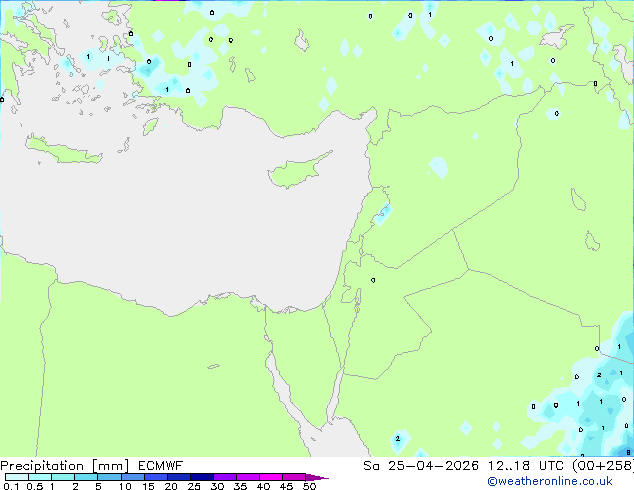Click the 'ECMWF' model label
This screenshot has width=634, height=490.
(x=161, y=466)
